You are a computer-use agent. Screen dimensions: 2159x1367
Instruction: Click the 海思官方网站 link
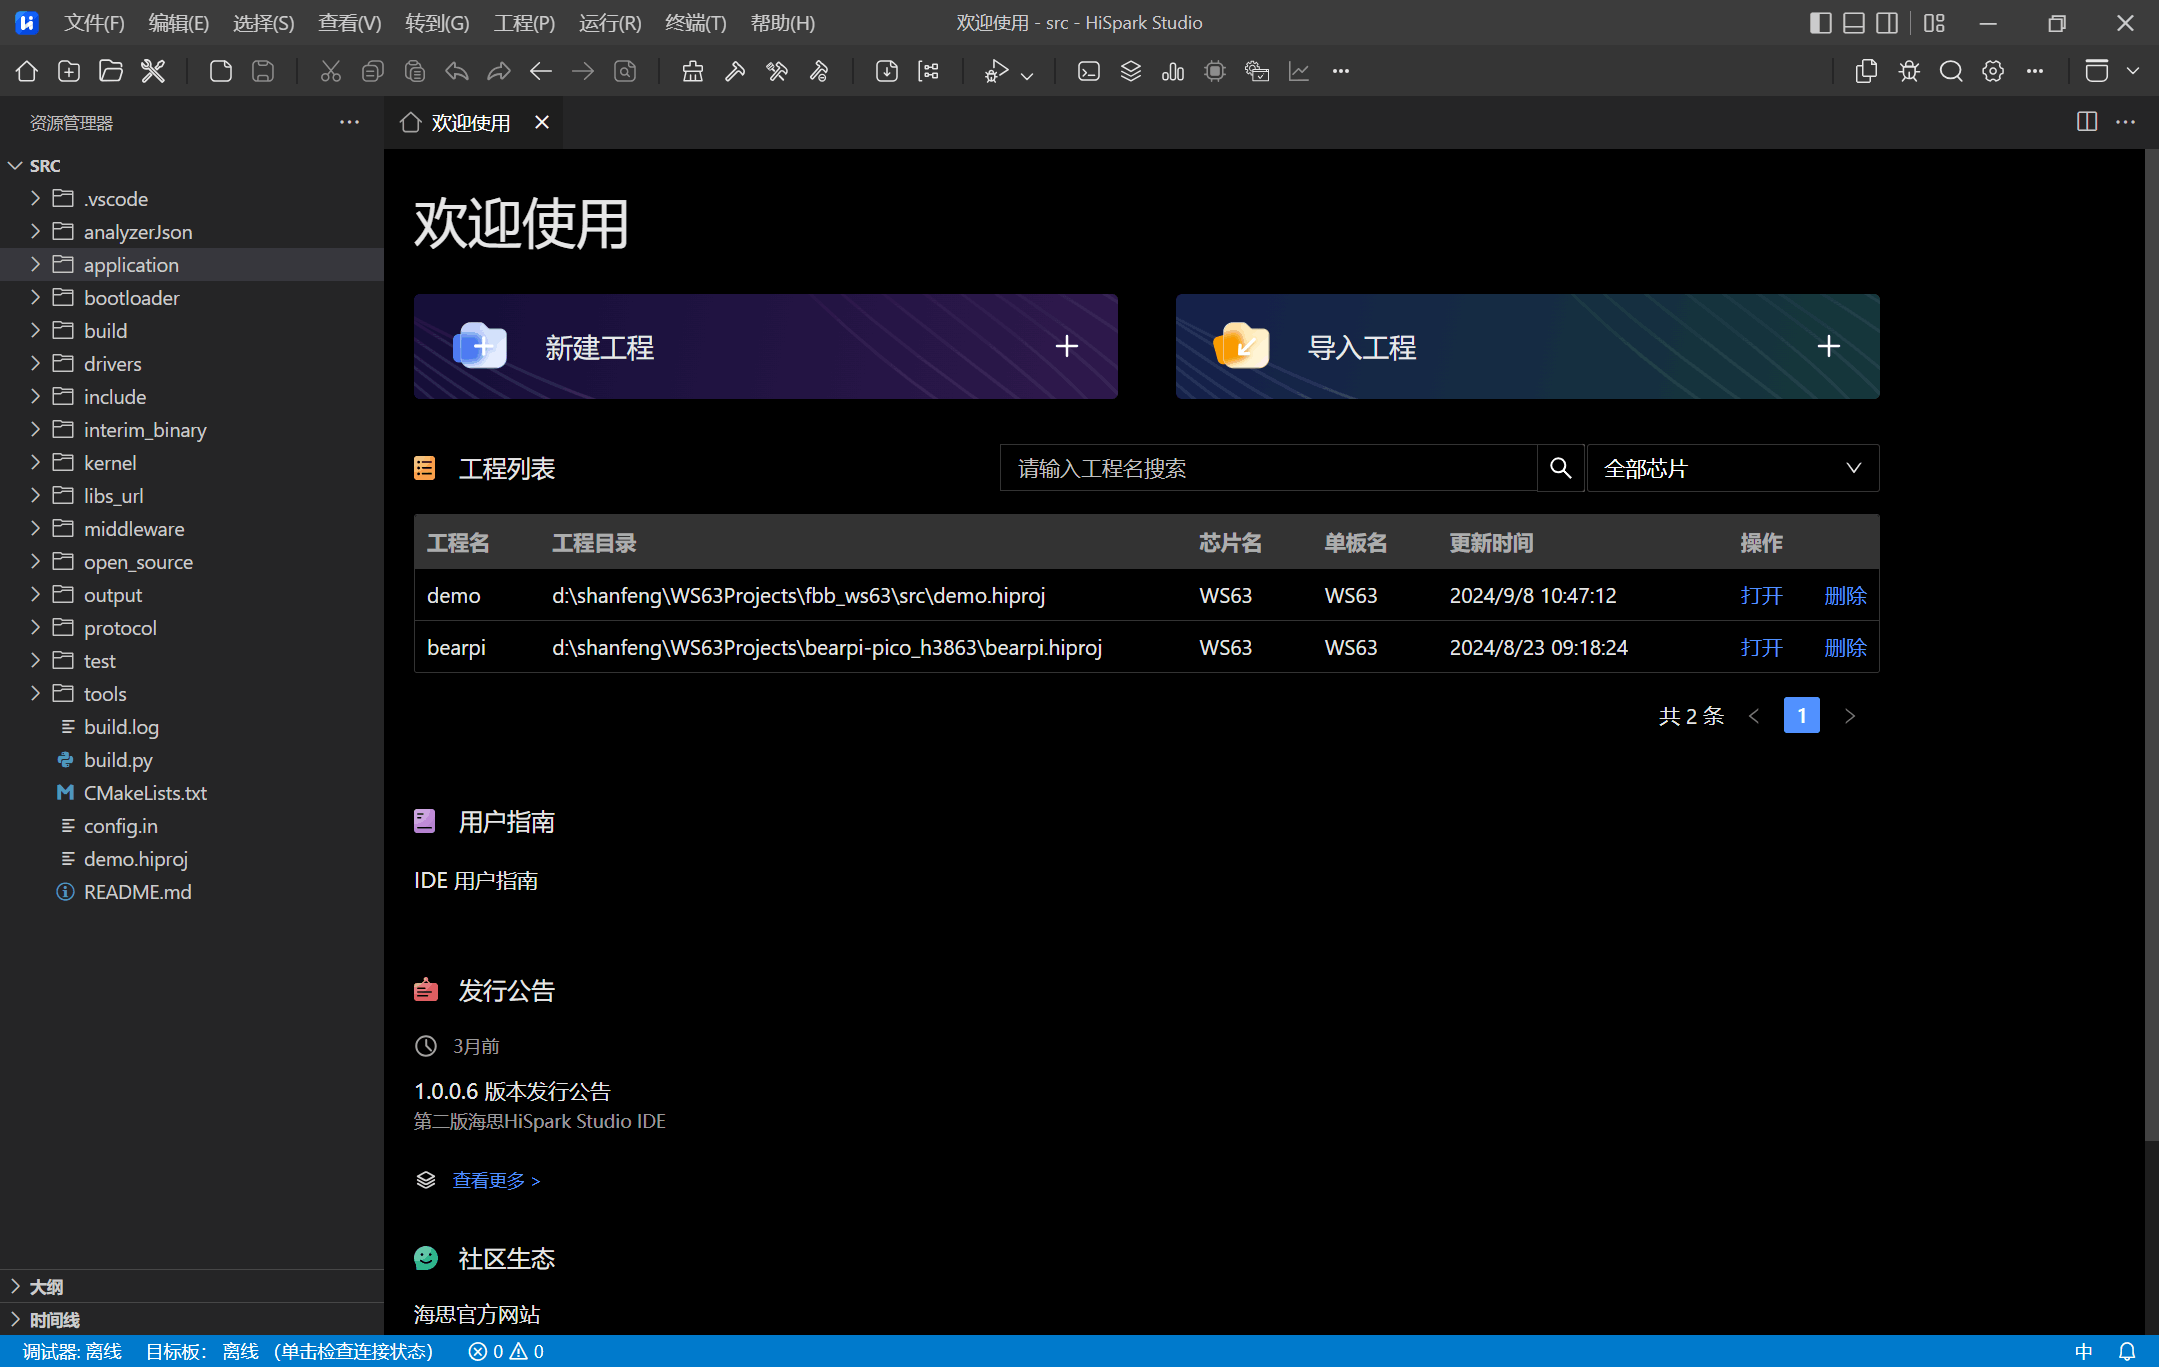coord(477,1314)
